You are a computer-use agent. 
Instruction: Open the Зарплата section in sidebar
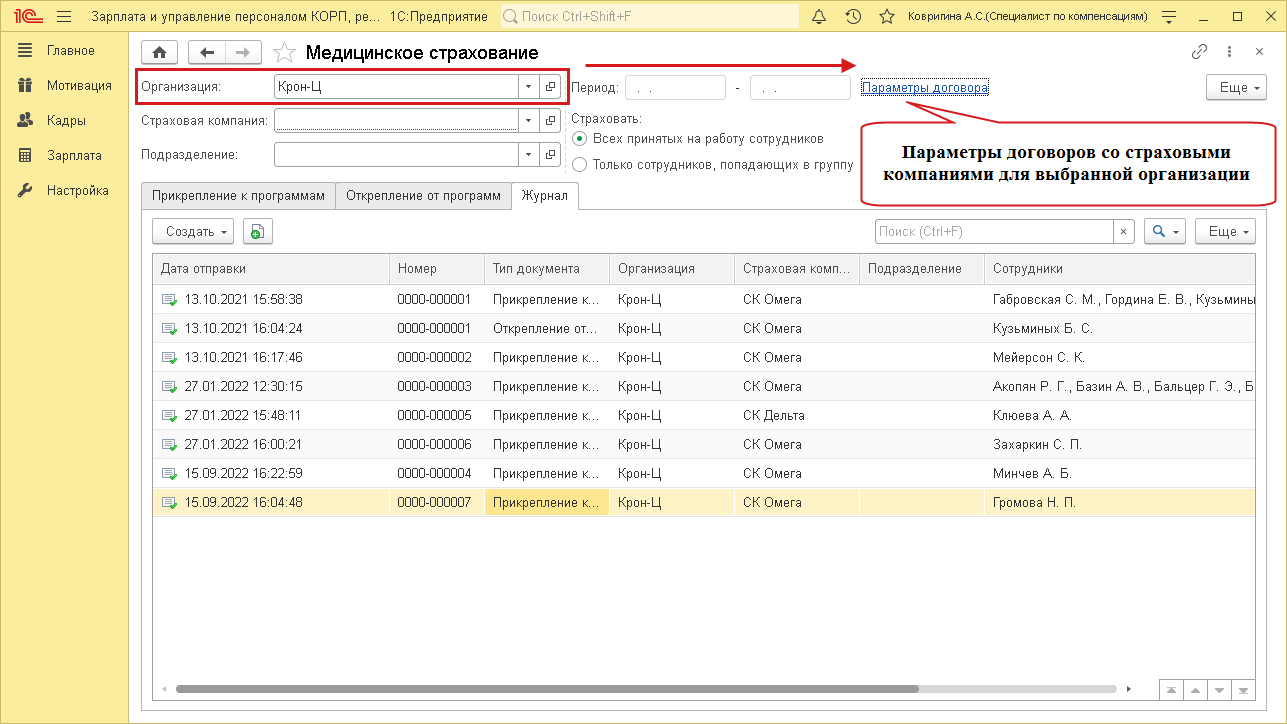click(x=74, y=155)
